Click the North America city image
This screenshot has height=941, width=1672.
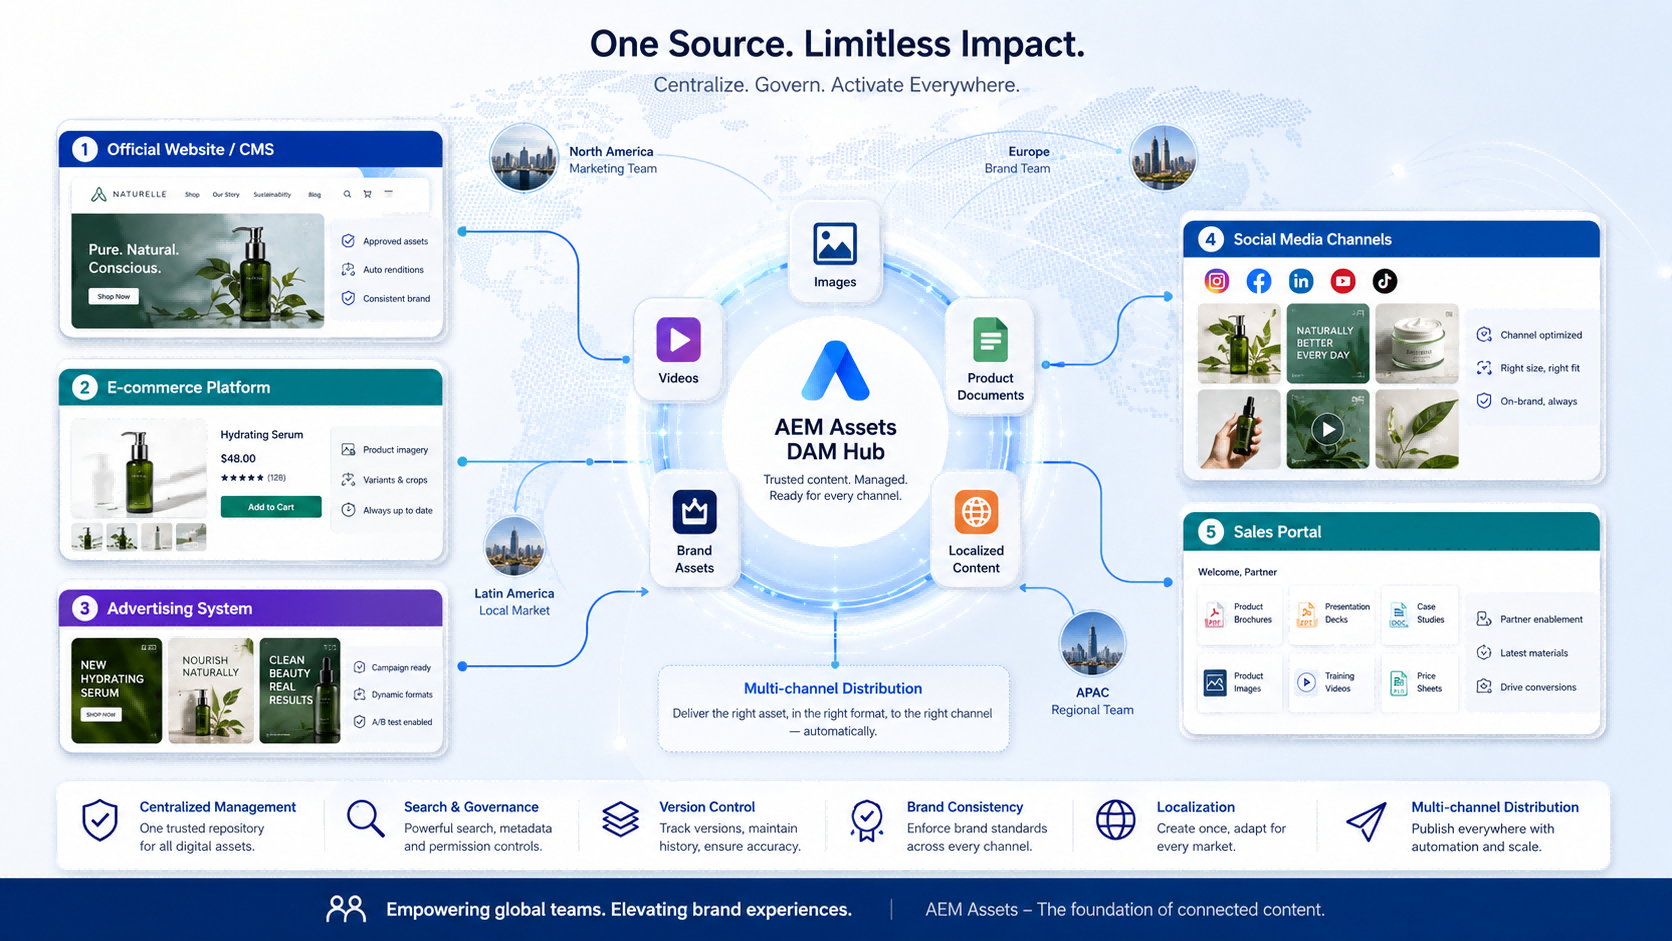pos(523,158)
